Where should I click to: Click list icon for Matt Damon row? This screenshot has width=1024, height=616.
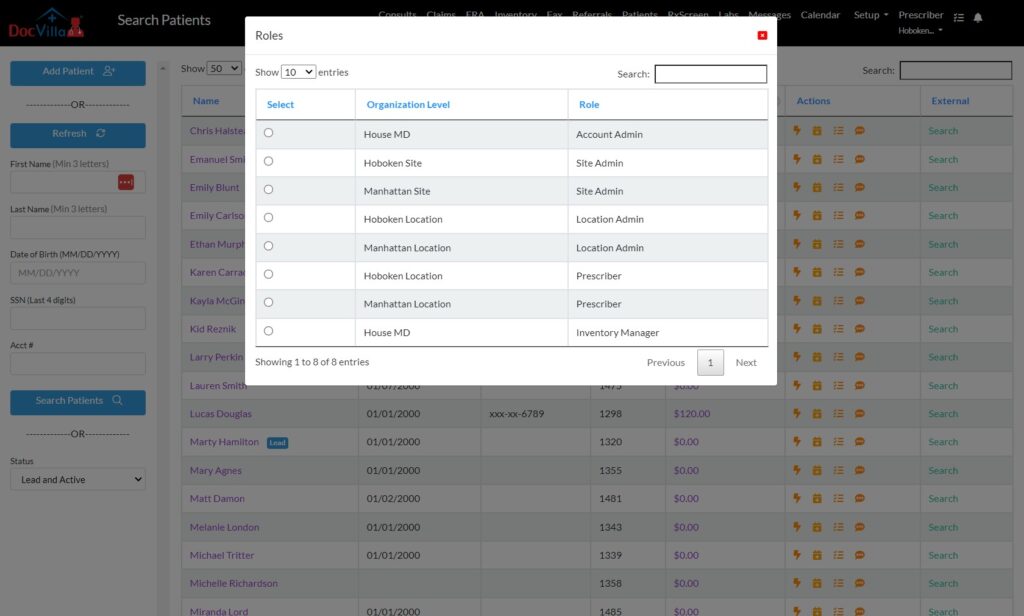point(839,498)
